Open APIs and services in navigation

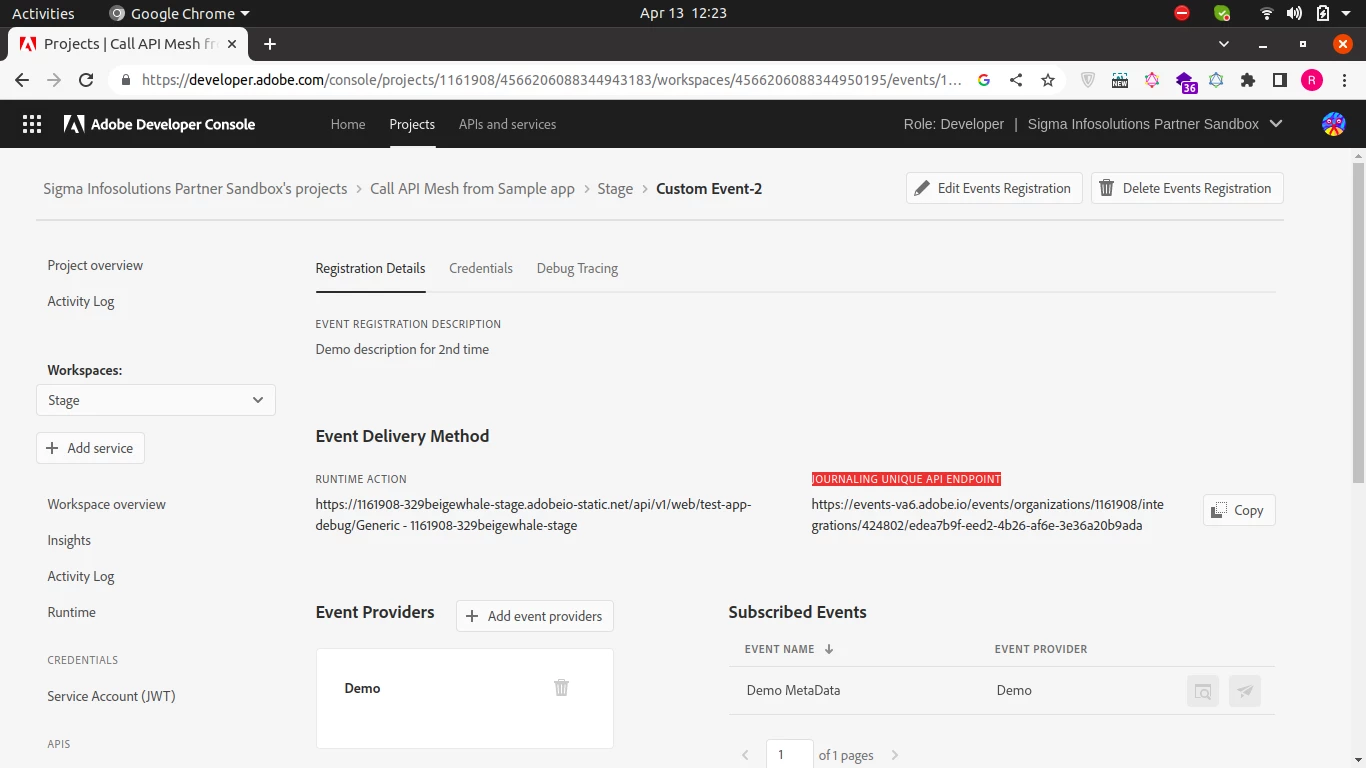point(507,124)
